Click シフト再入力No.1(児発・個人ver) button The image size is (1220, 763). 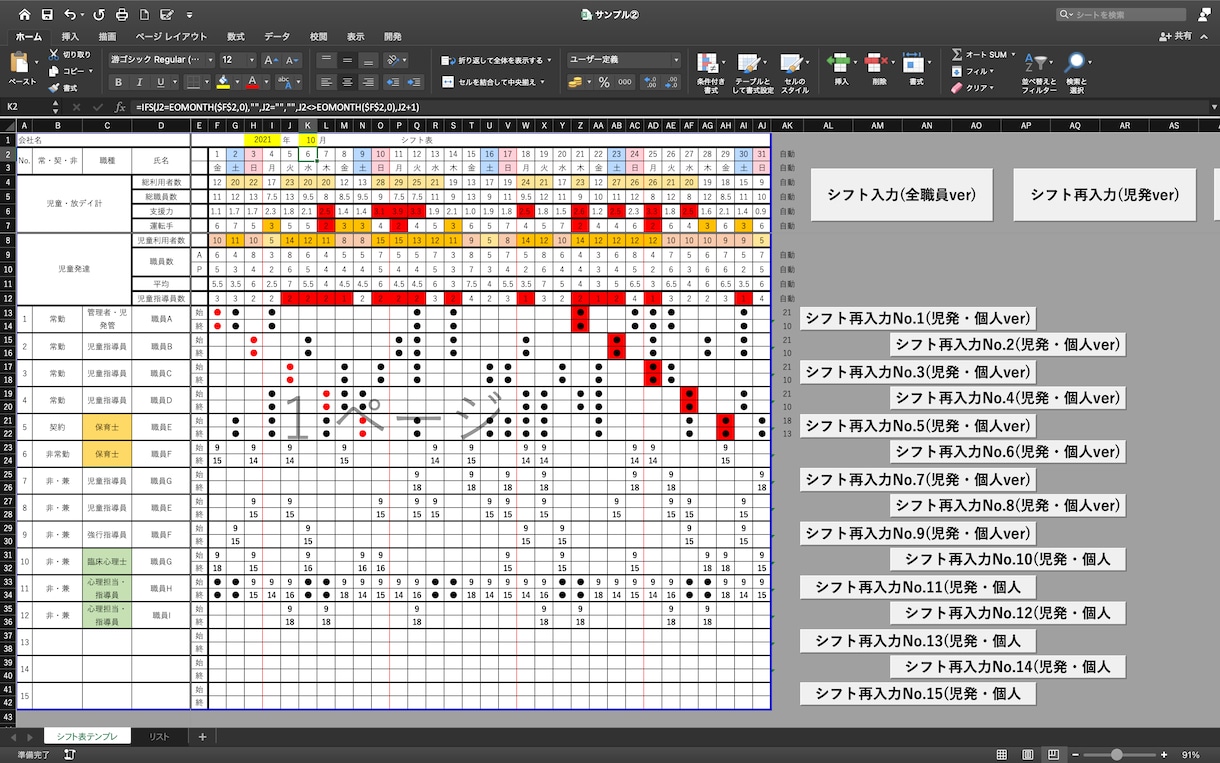coord(918,318)
